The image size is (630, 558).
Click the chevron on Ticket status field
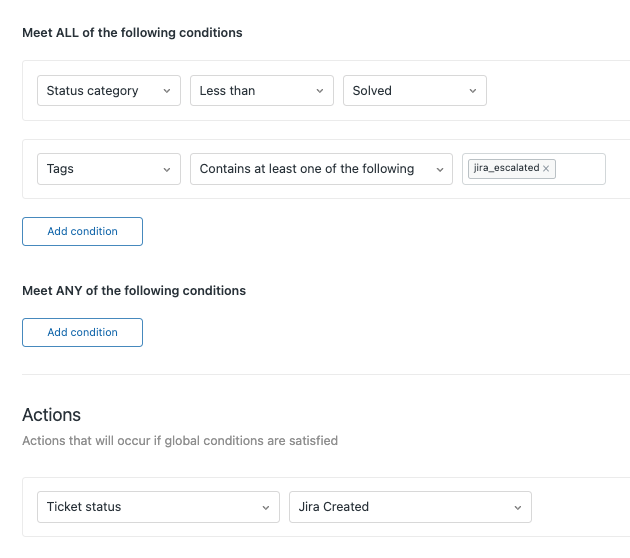[265, 508]
